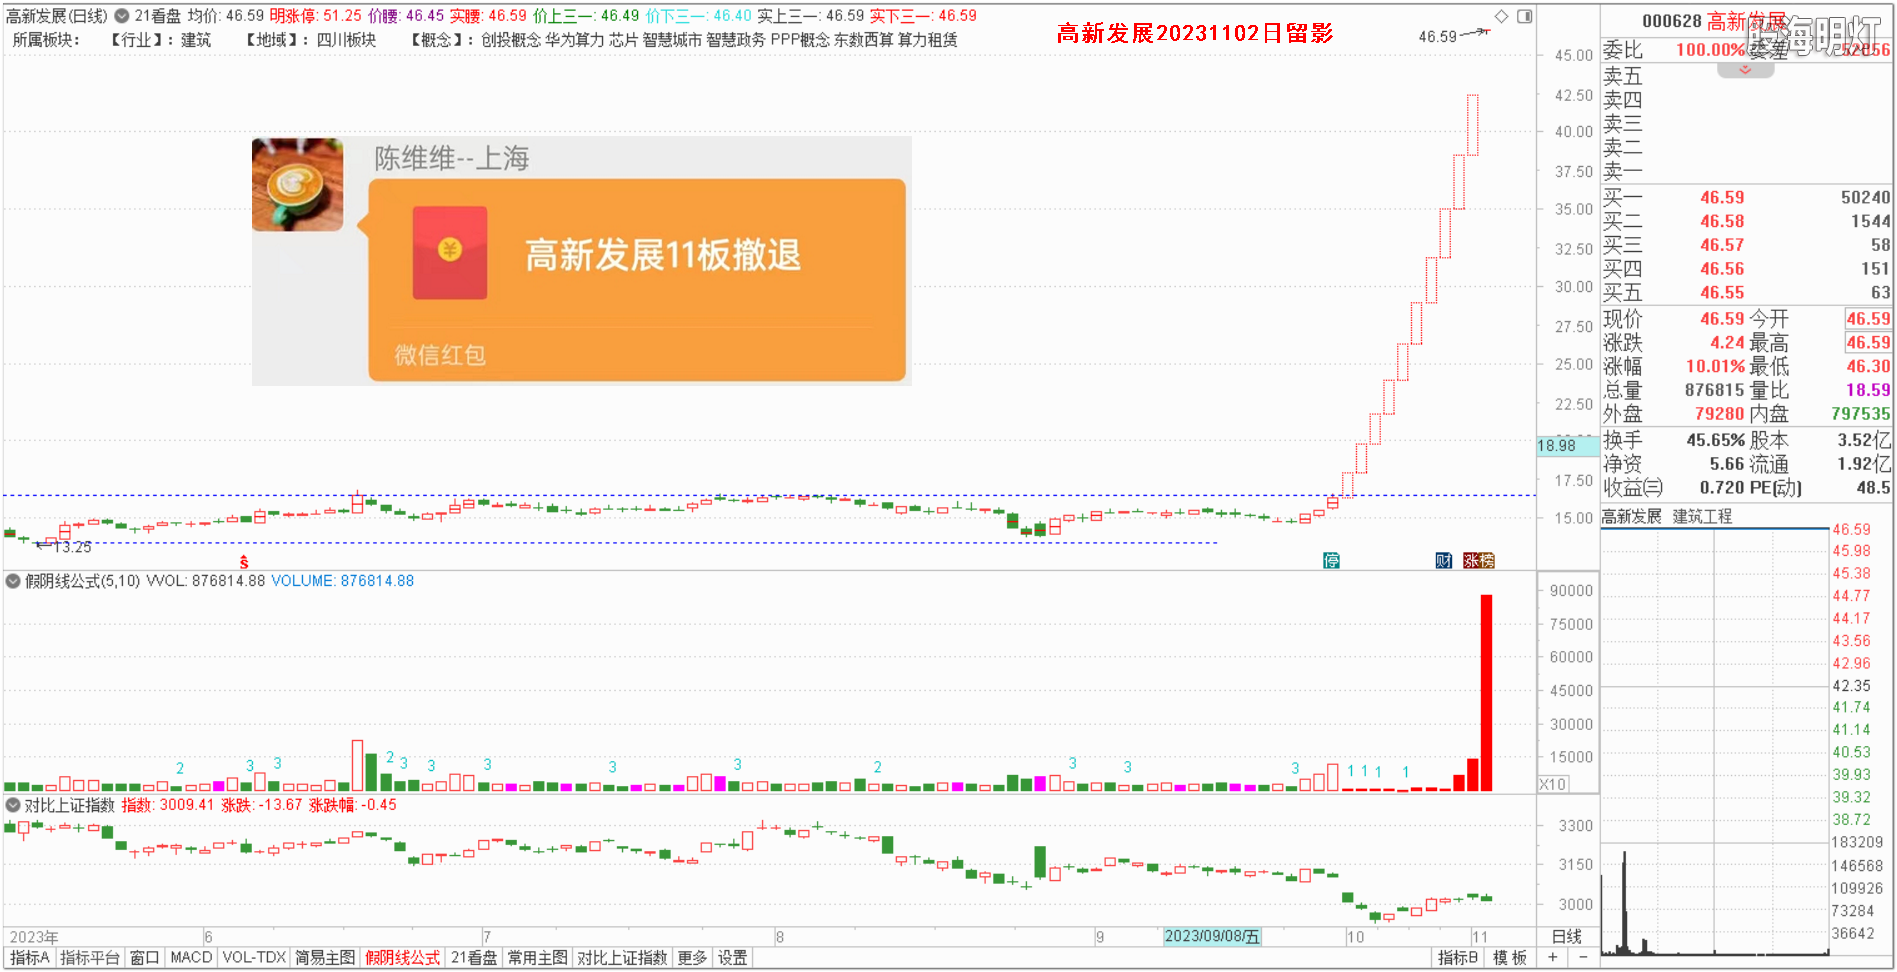
Task: Select the 对比上证指数 bottom tab
Action: [x=622, y=958]
